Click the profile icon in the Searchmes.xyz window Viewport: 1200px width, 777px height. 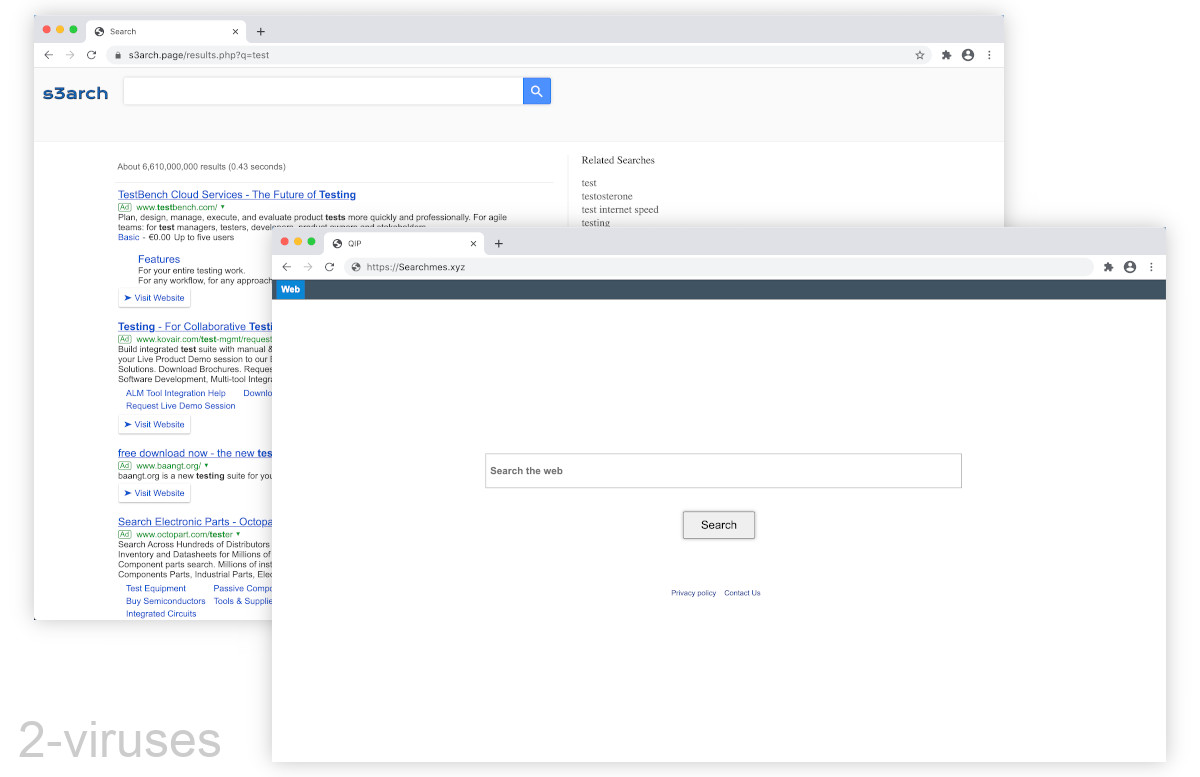coord(1130,267)
